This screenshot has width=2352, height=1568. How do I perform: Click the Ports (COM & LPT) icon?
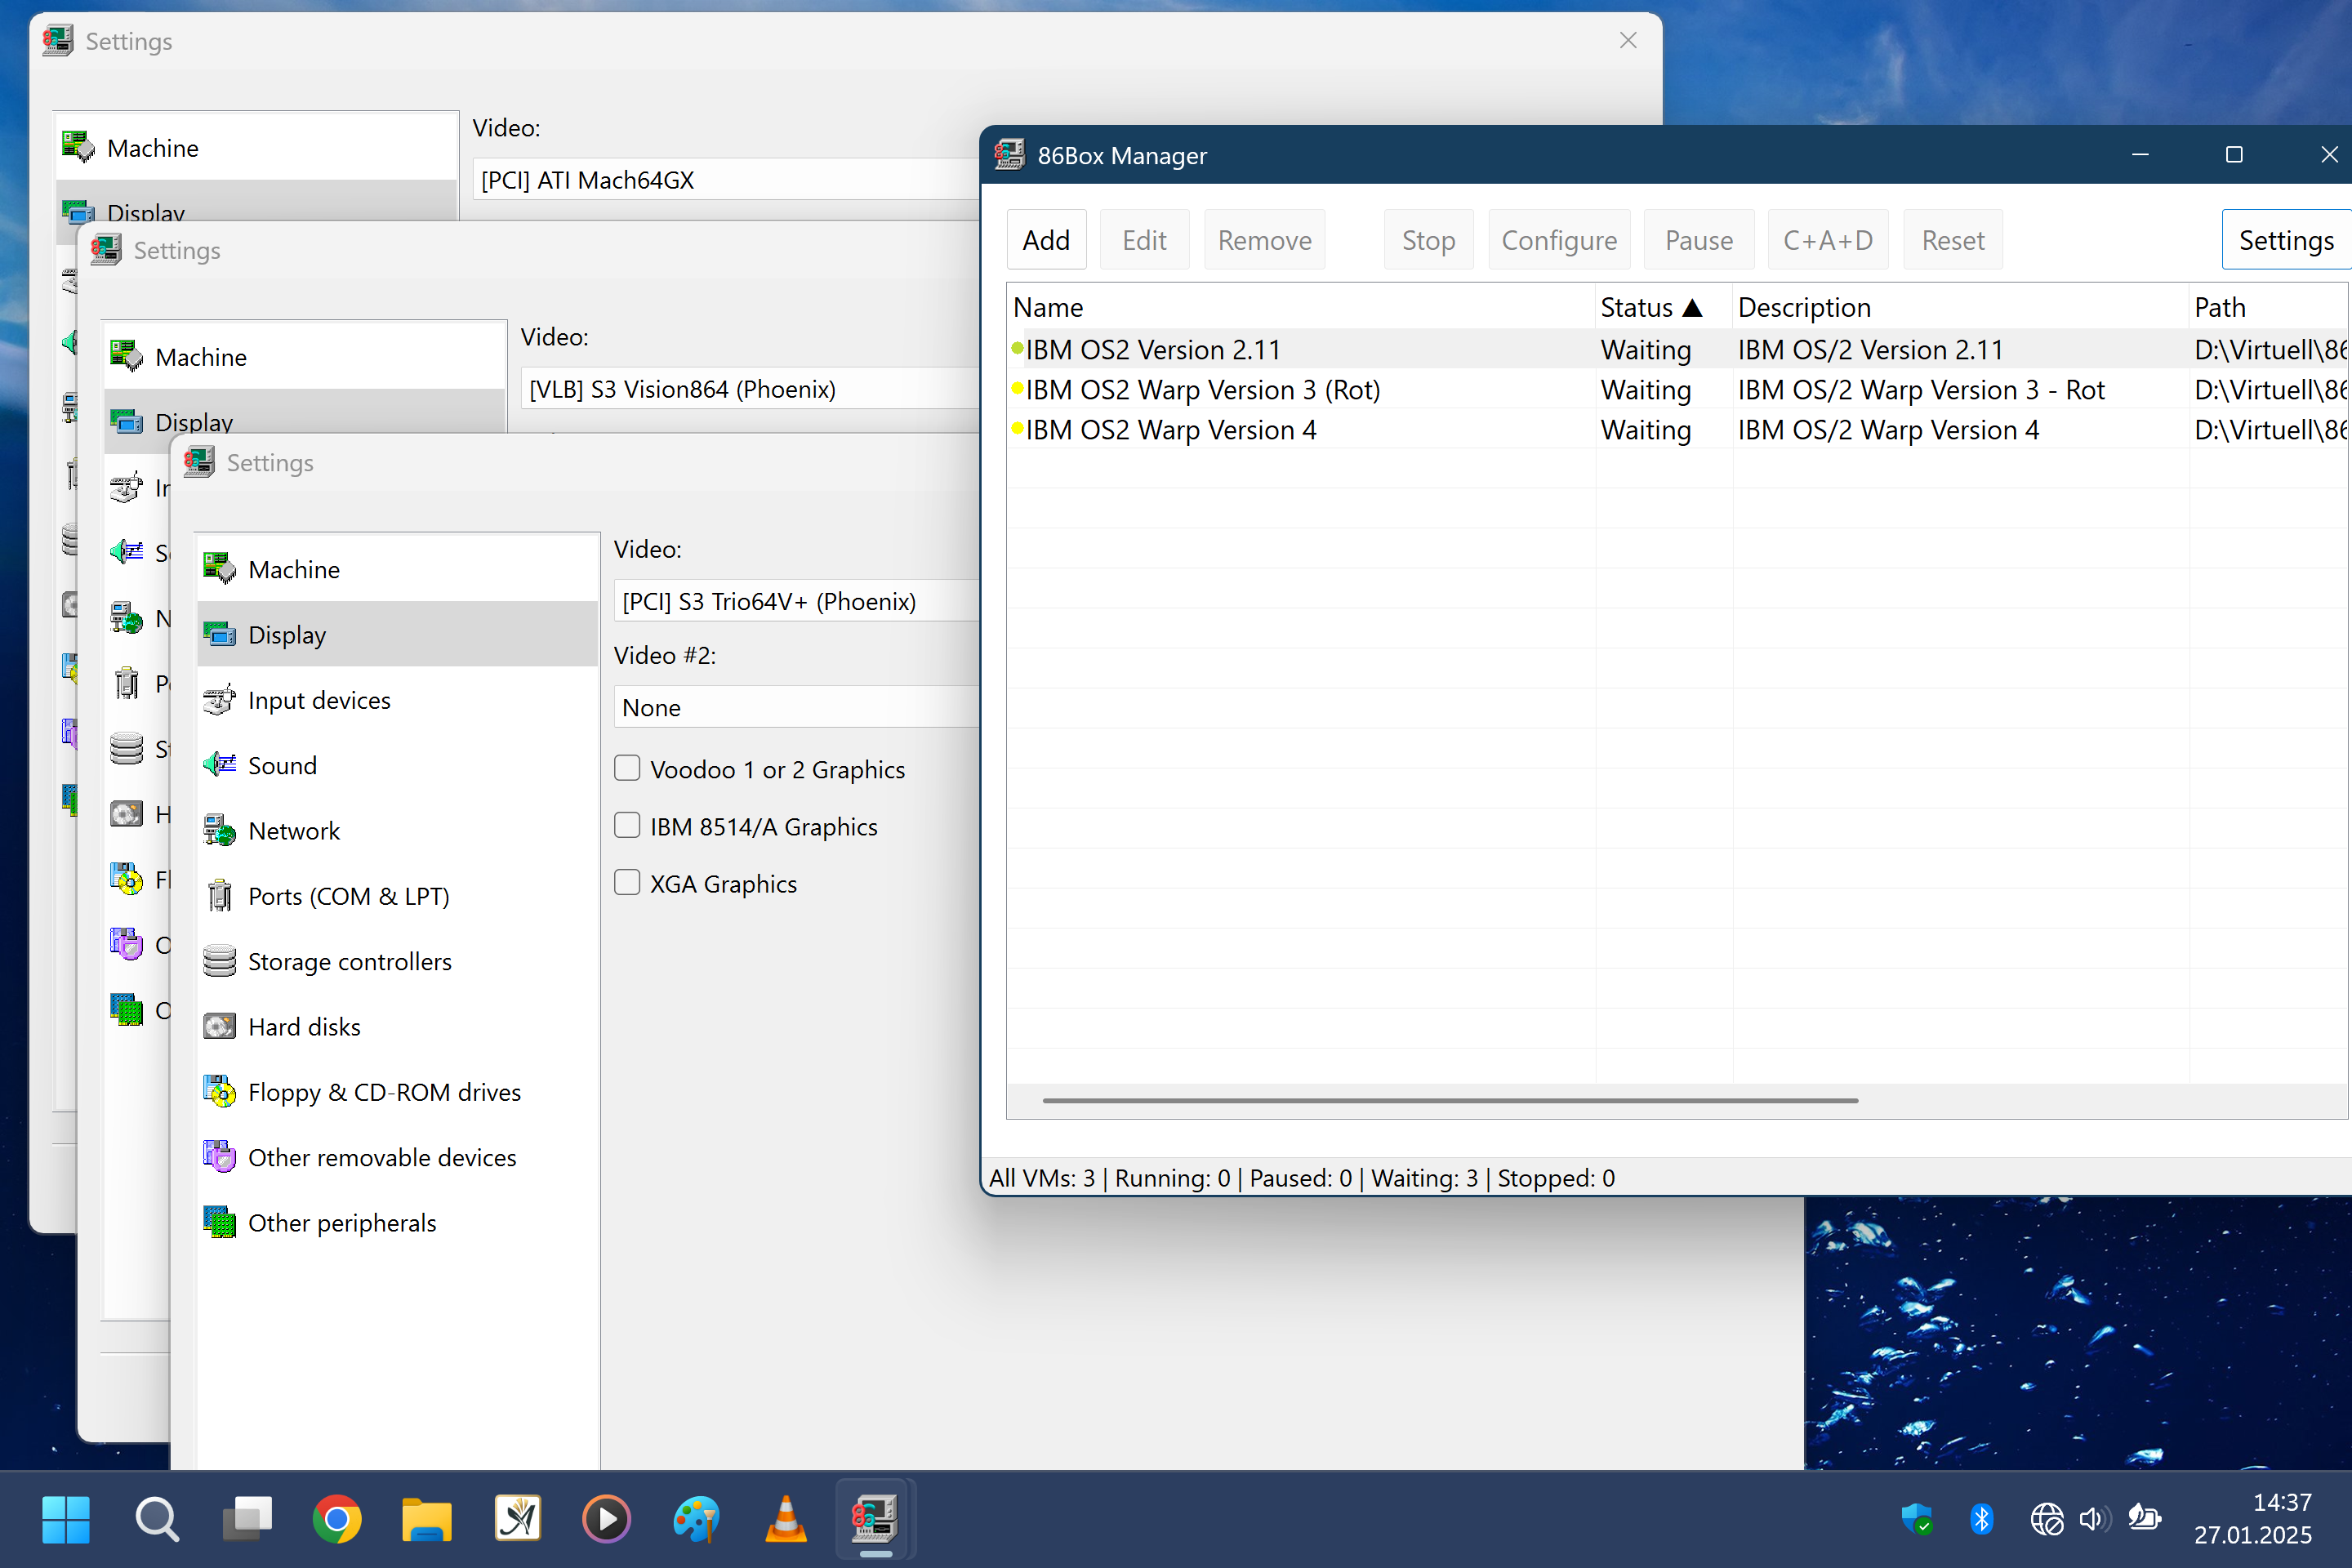point(219,896)
